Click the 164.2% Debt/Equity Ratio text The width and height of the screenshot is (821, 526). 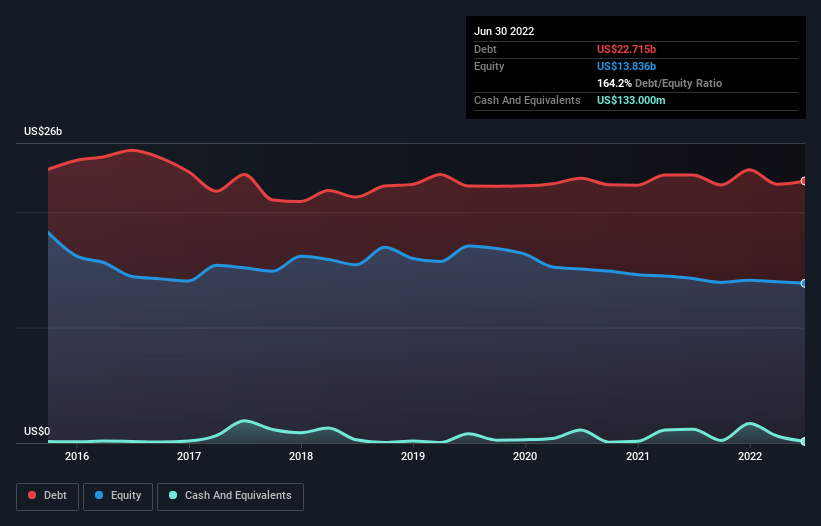click(x=659, y=83)
